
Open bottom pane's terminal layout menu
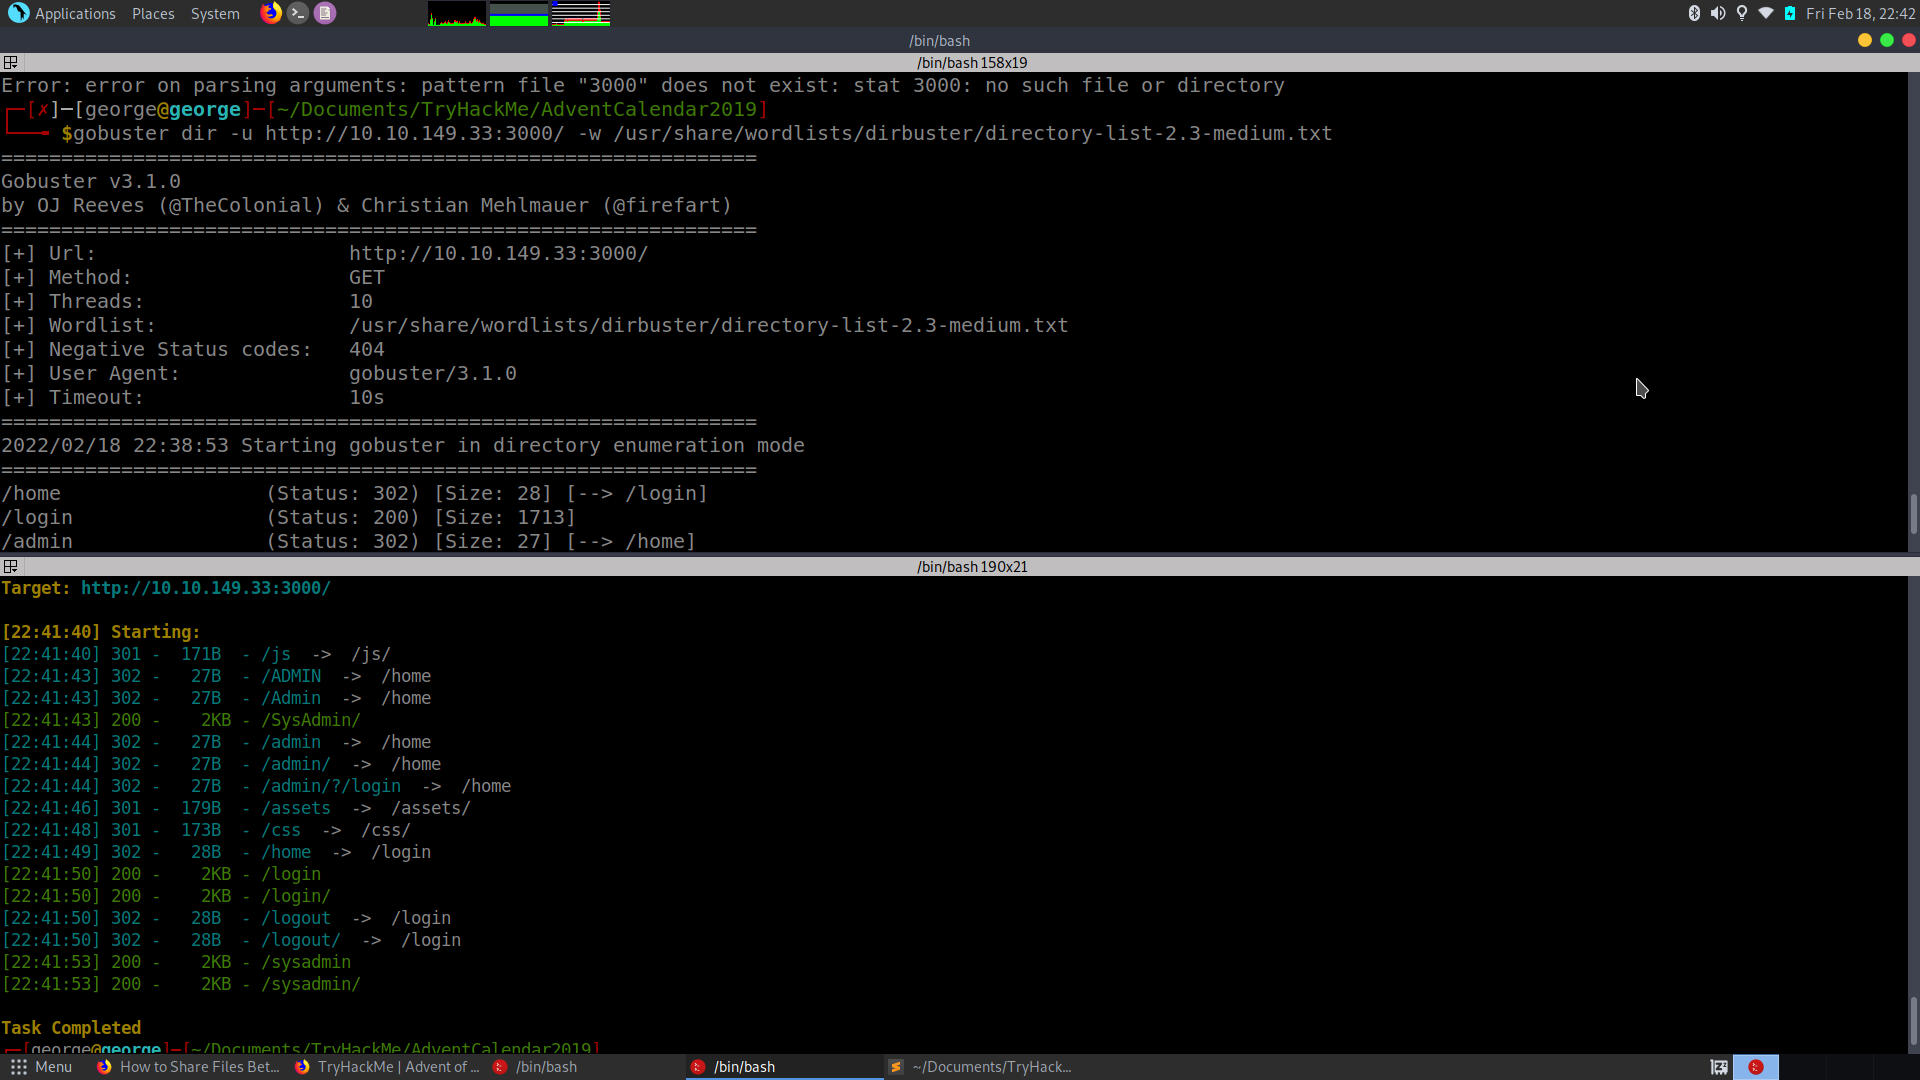[10, 566]
